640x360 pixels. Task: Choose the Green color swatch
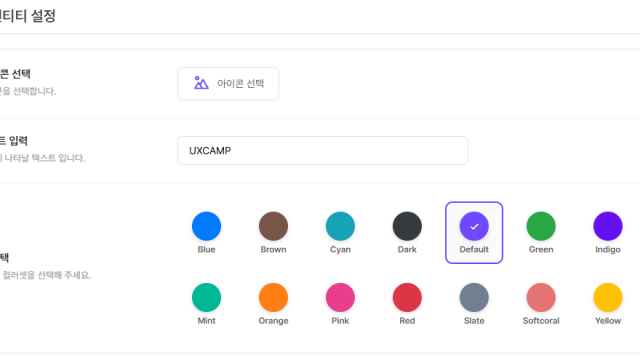click(x=541, y=226)
